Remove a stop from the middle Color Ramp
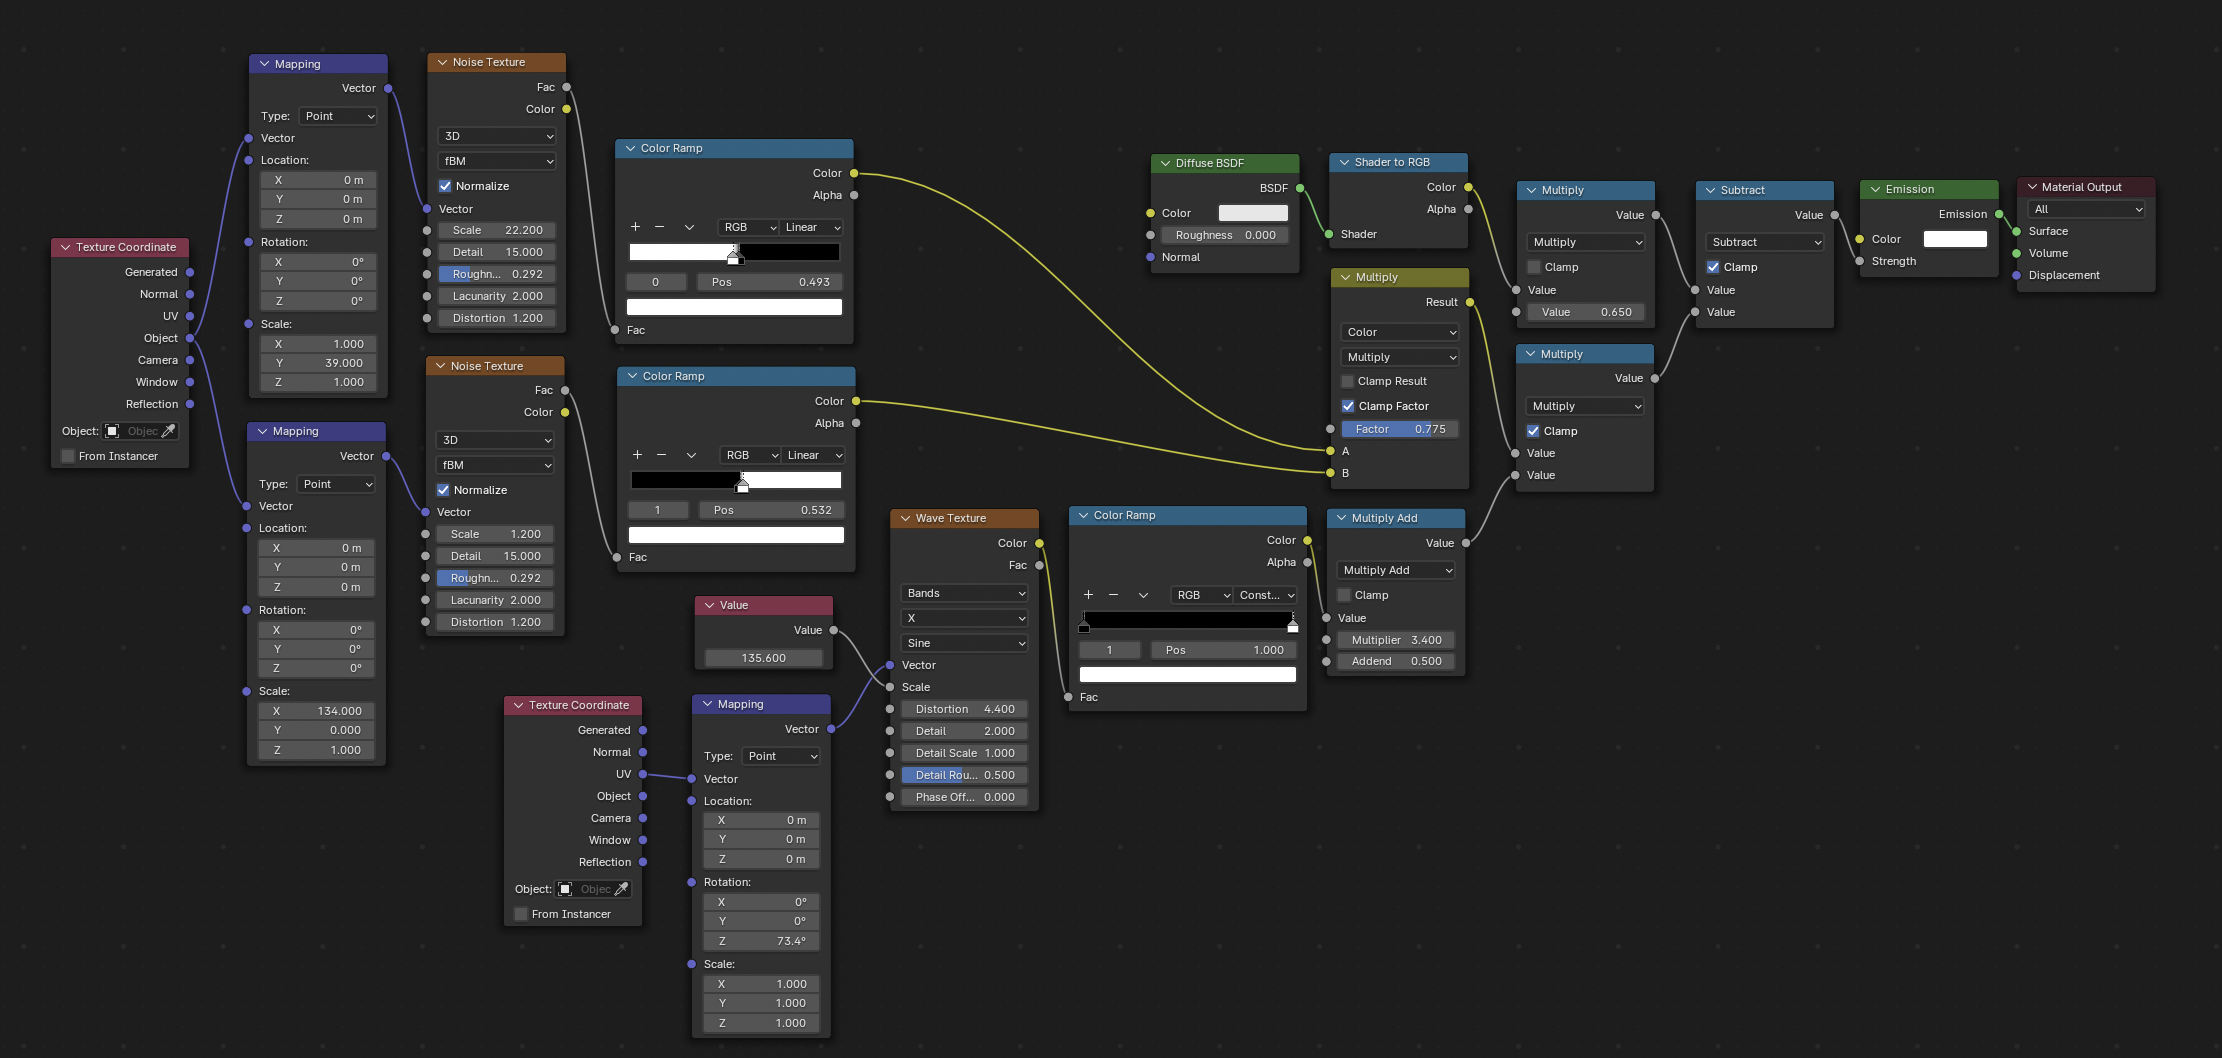The width and height of the screenshot is (2222, 1058). (x=663, y=455)
